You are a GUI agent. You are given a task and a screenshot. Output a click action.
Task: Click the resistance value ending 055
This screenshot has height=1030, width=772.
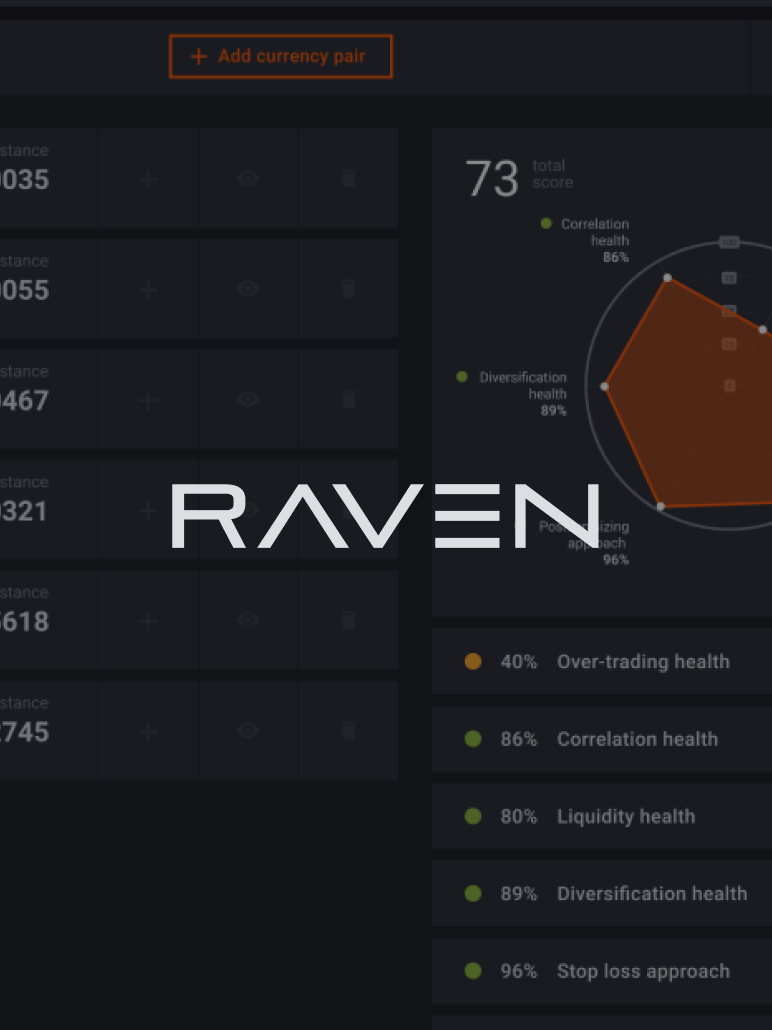24,290
